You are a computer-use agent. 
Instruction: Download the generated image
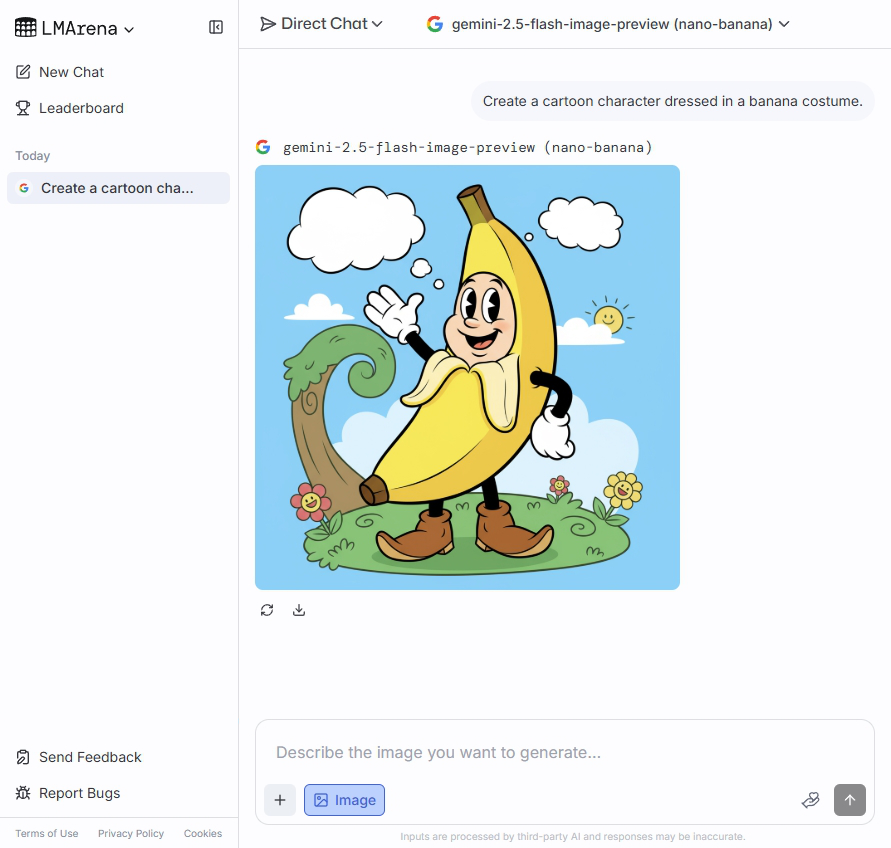coord(298,609)
